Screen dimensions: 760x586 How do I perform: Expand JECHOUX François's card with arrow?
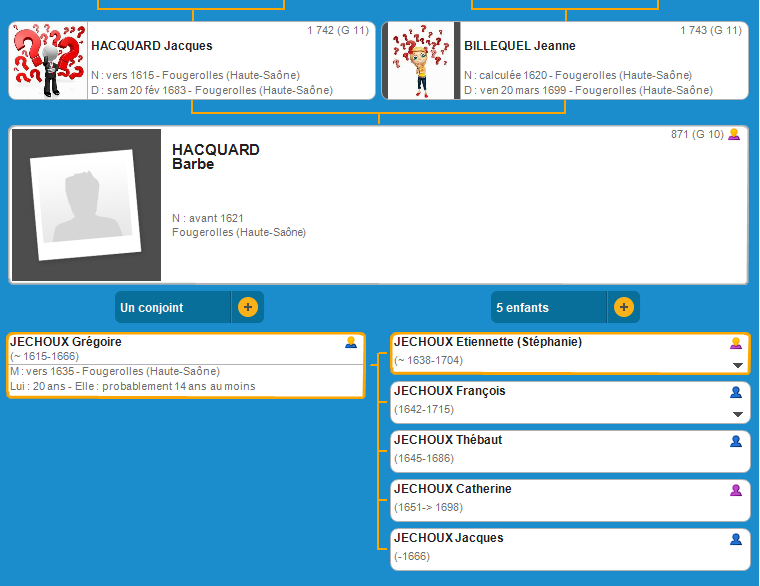coord(738,415)
